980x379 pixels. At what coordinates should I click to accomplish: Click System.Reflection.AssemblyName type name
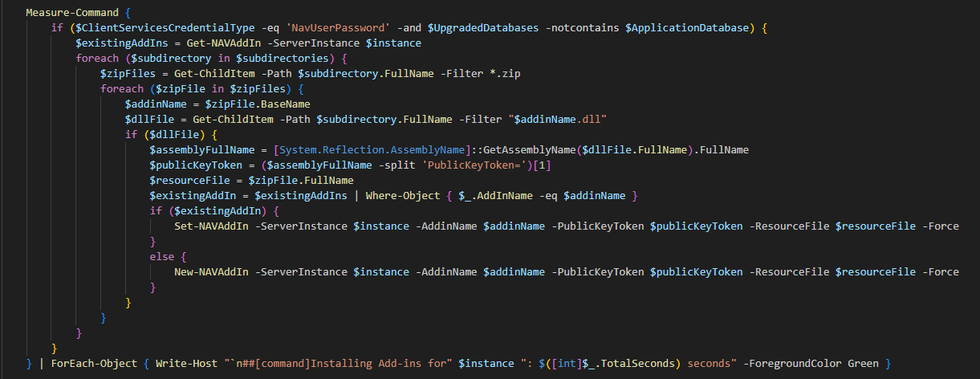(x=372, y=150)
